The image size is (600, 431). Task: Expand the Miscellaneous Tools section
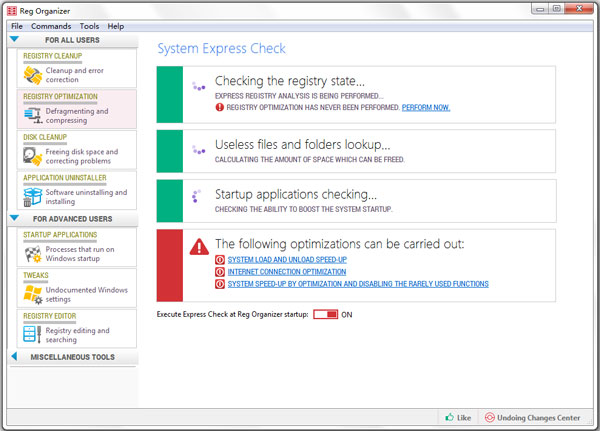14,357
